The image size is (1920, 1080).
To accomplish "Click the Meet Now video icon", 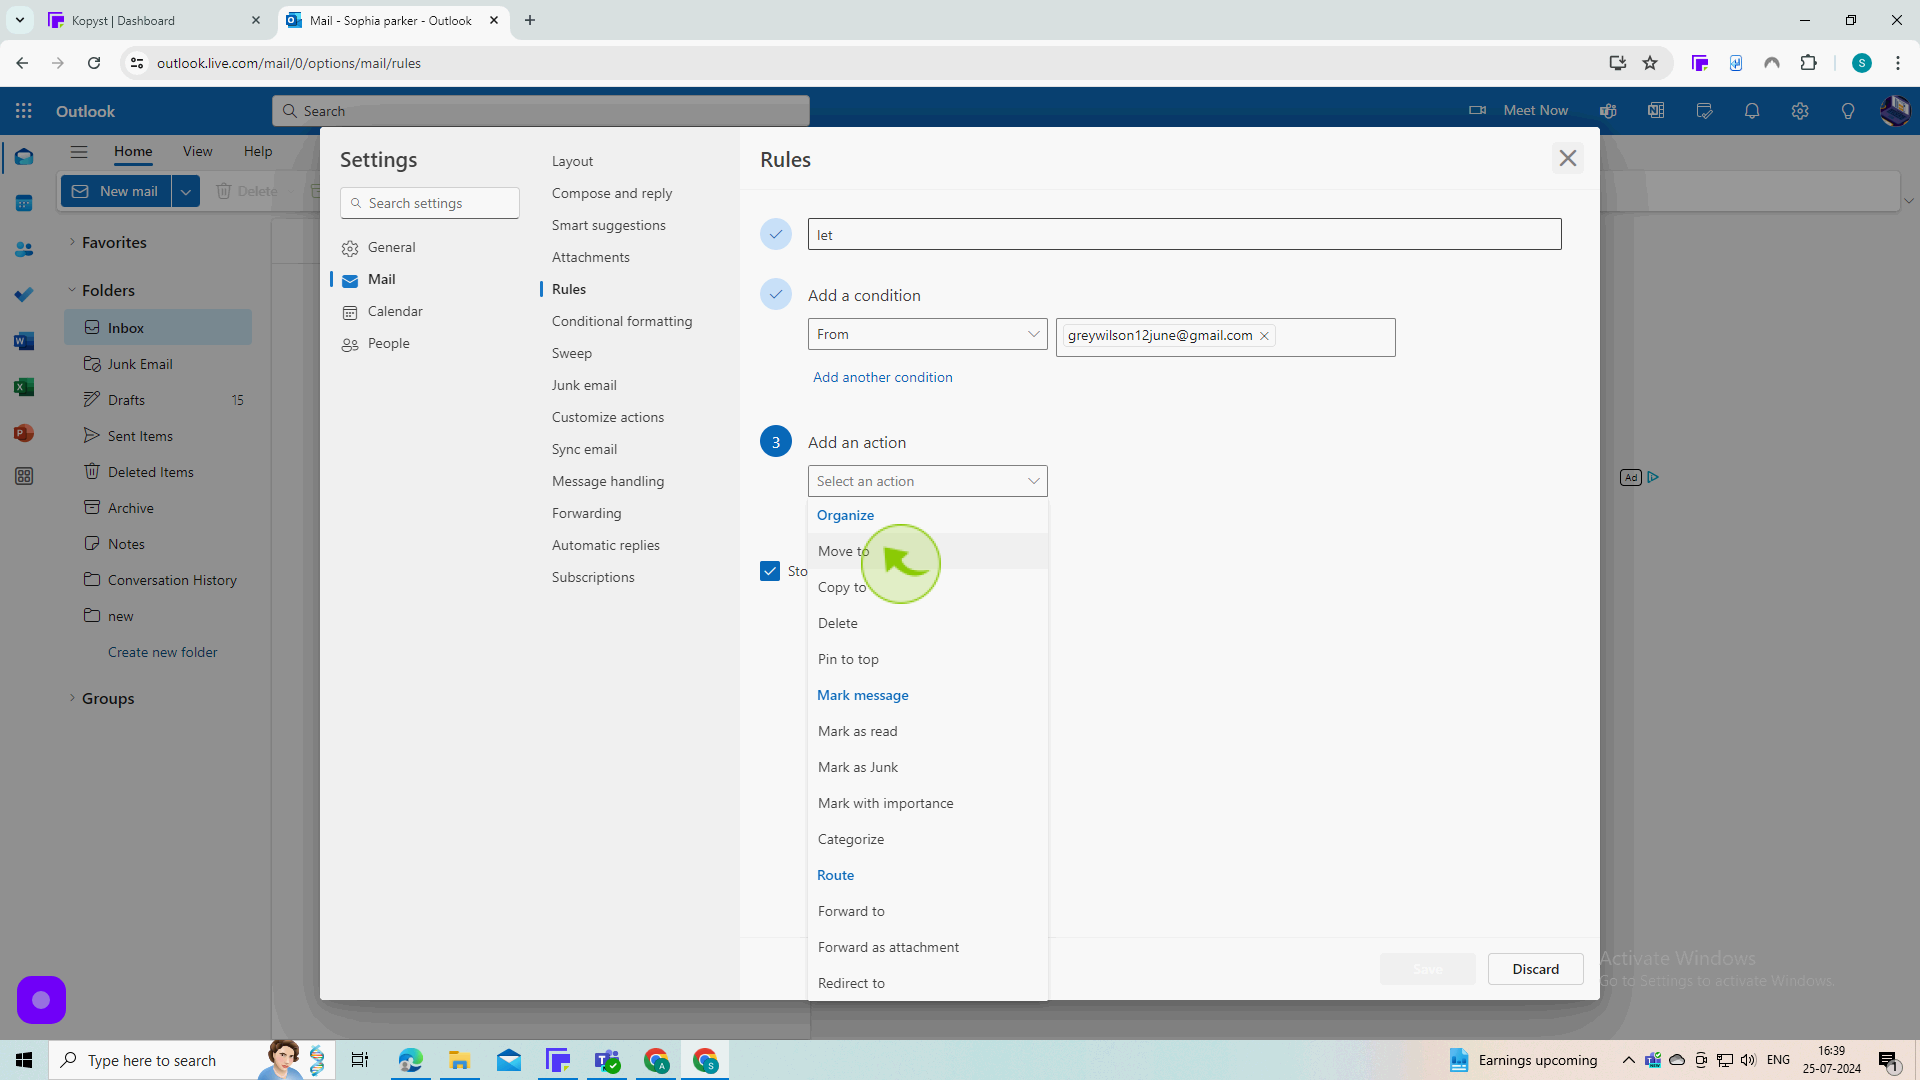I will tap(1477, 111).
